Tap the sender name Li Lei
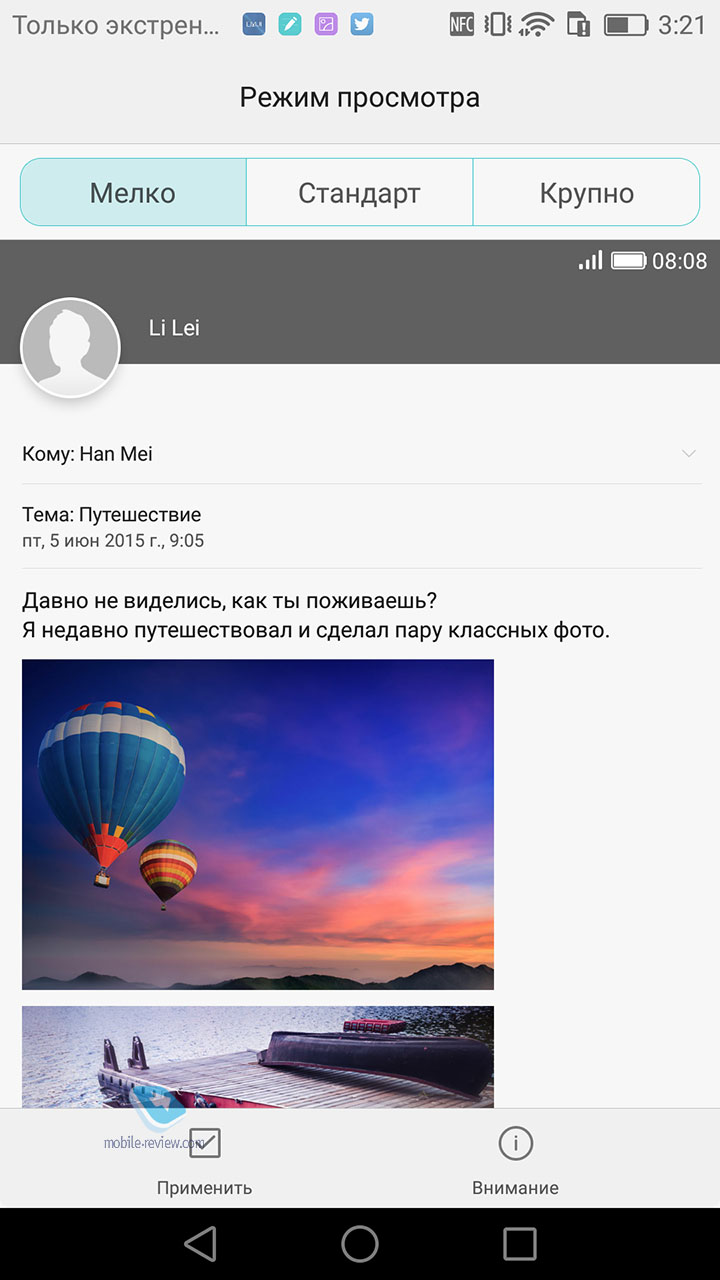Image resolution: width=720 pixels, height=1280 pixels. coord(174,328)
